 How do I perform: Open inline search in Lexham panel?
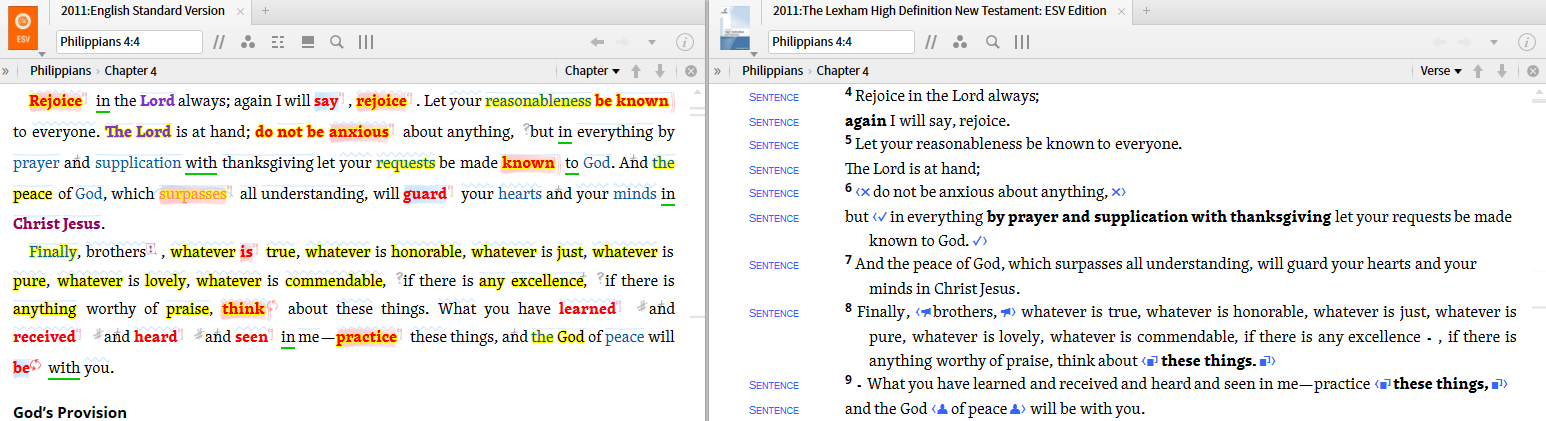pos(992,42)
